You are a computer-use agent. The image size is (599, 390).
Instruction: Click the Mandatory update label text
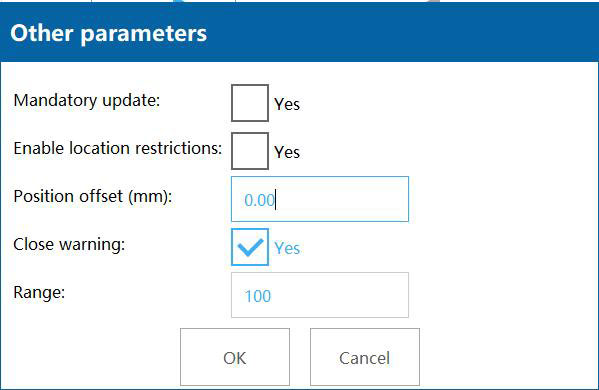(87, 101)
